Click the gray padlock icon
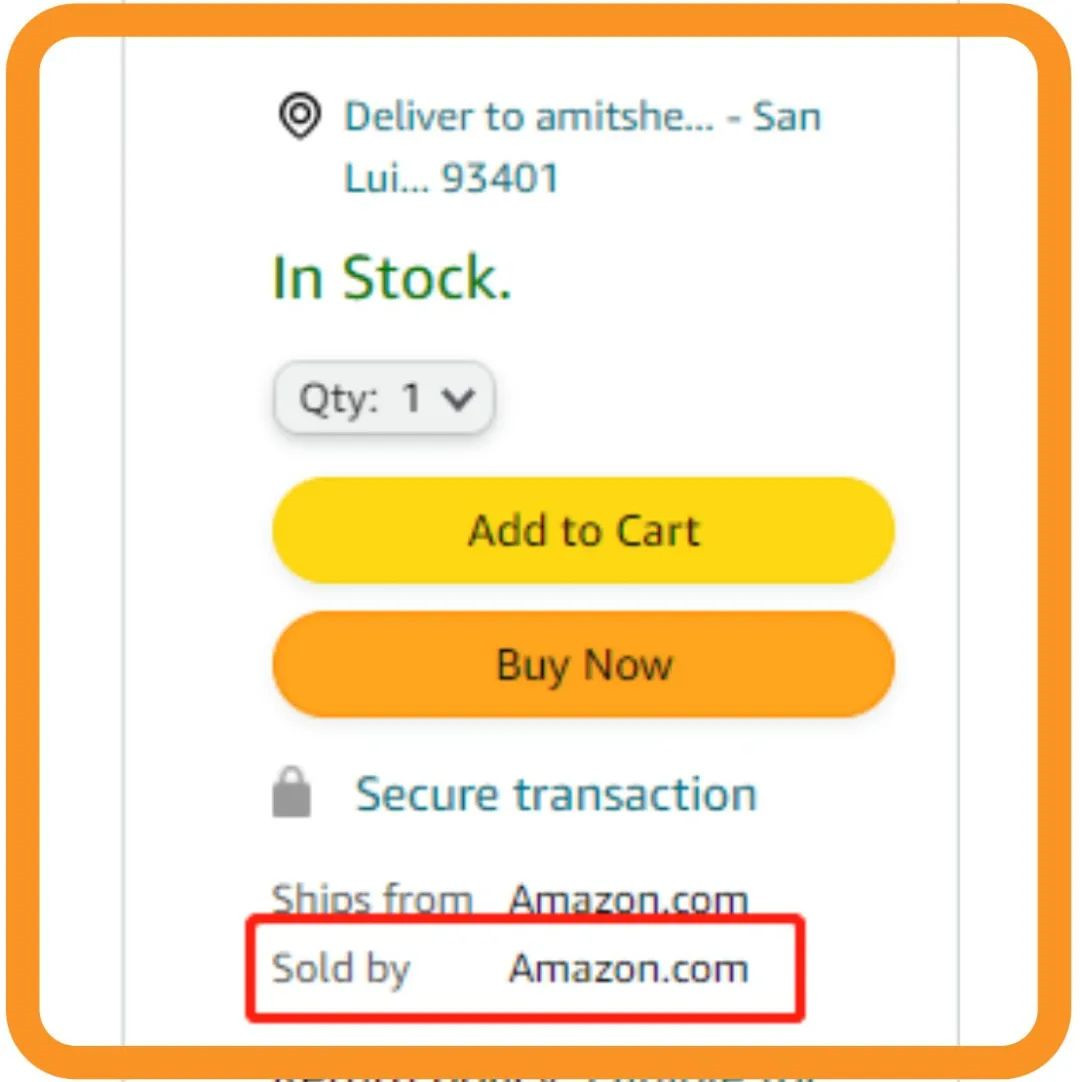Image resolution: width=1080 pixels, height=1082 pixels. tap(291, 792)
